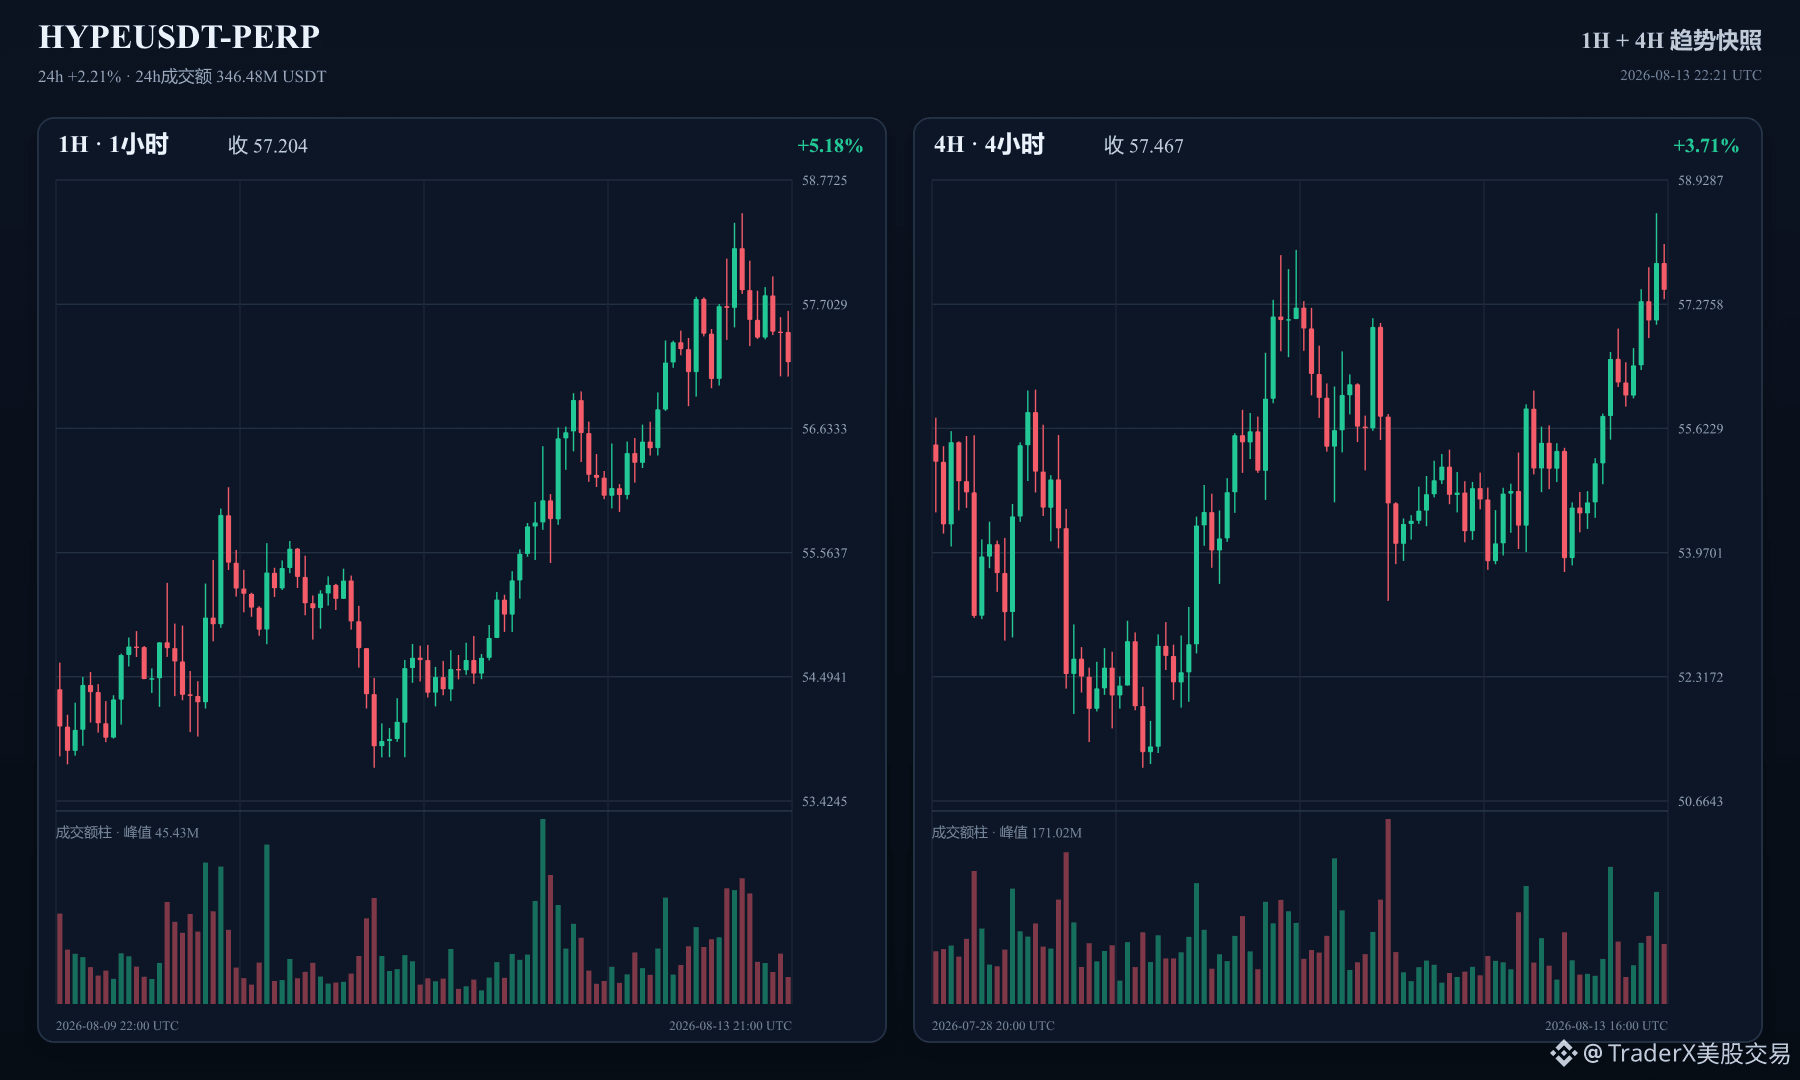The height and width of the screenshot is (1080, 1800).
Task: Click the 2026-08-13 21:00 UTC end date
Action: 730,1025
